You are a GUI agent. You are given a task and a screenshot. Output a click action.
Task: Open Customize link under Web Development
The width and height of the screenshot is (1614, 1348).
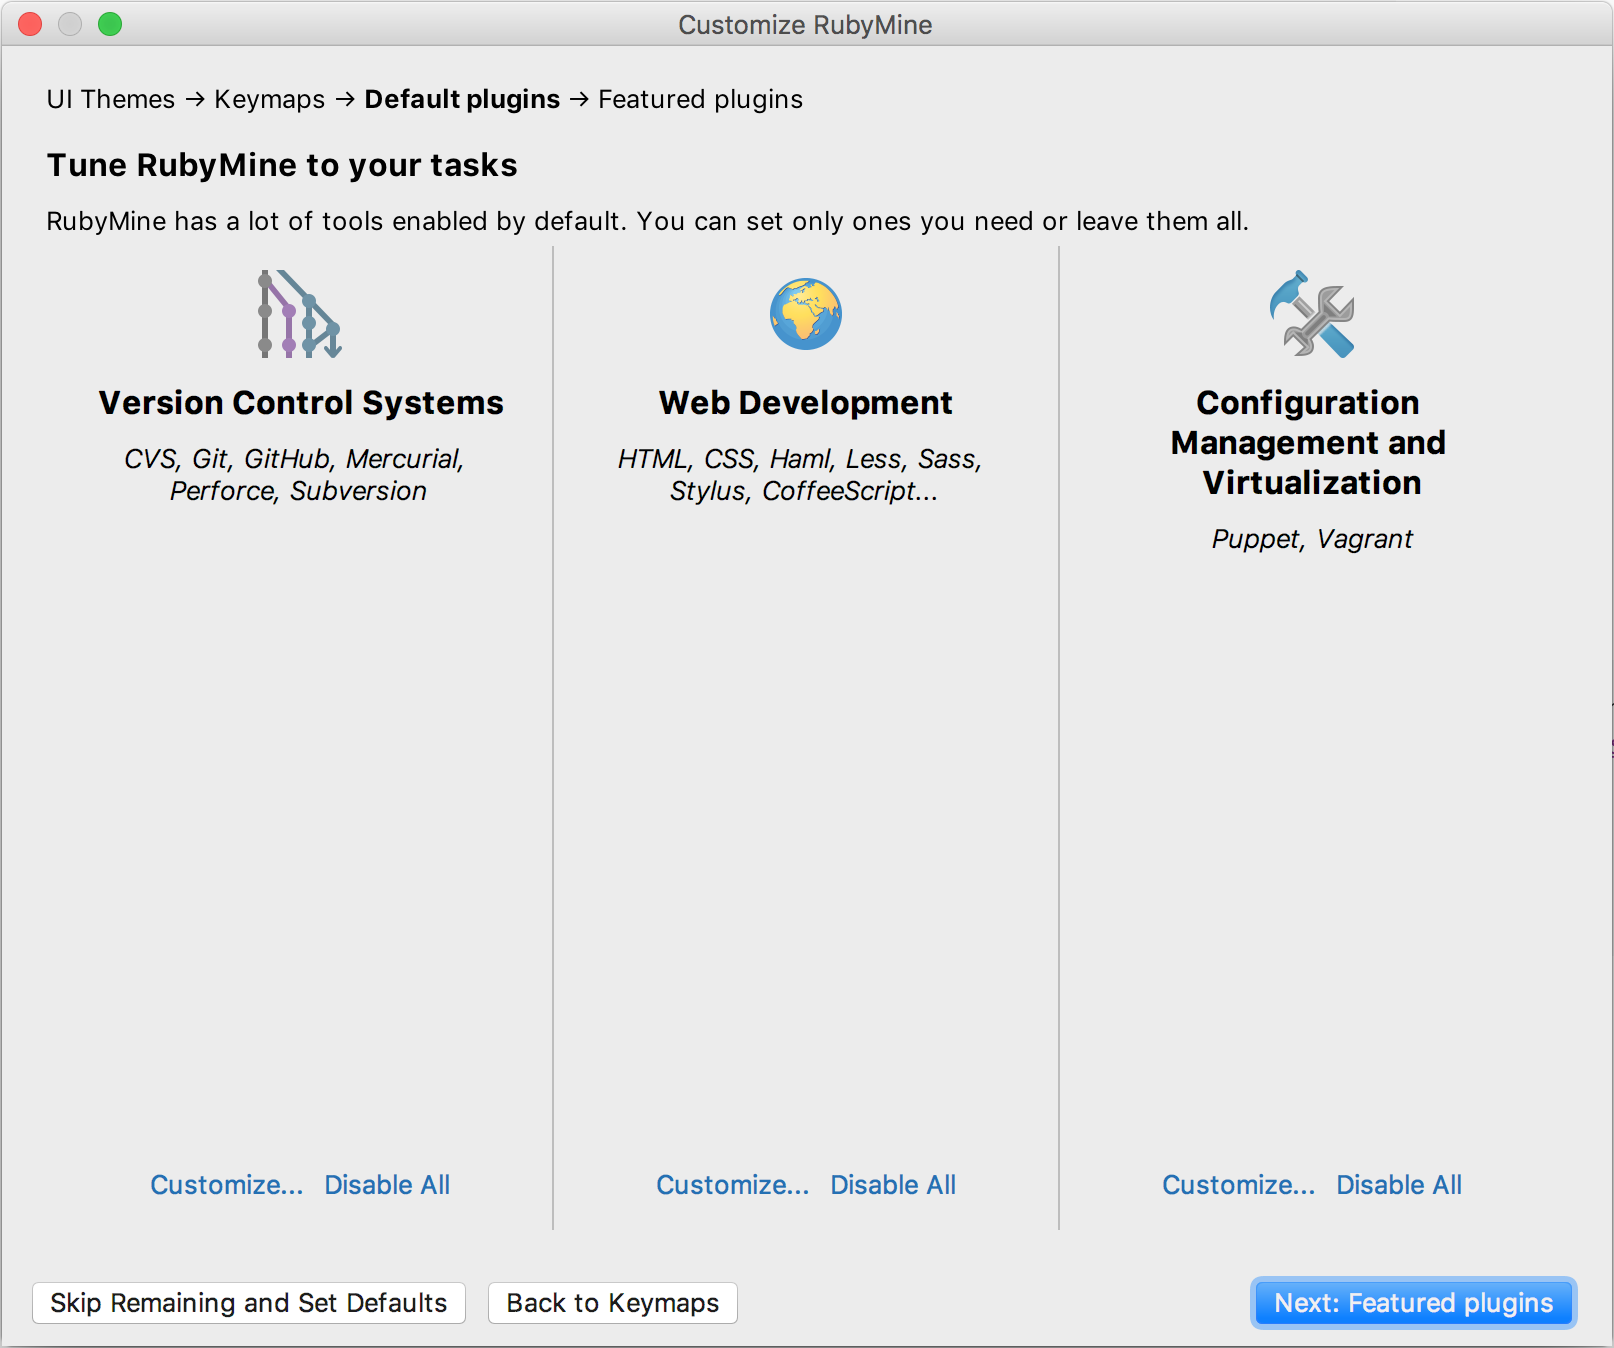coord(733,1185)
